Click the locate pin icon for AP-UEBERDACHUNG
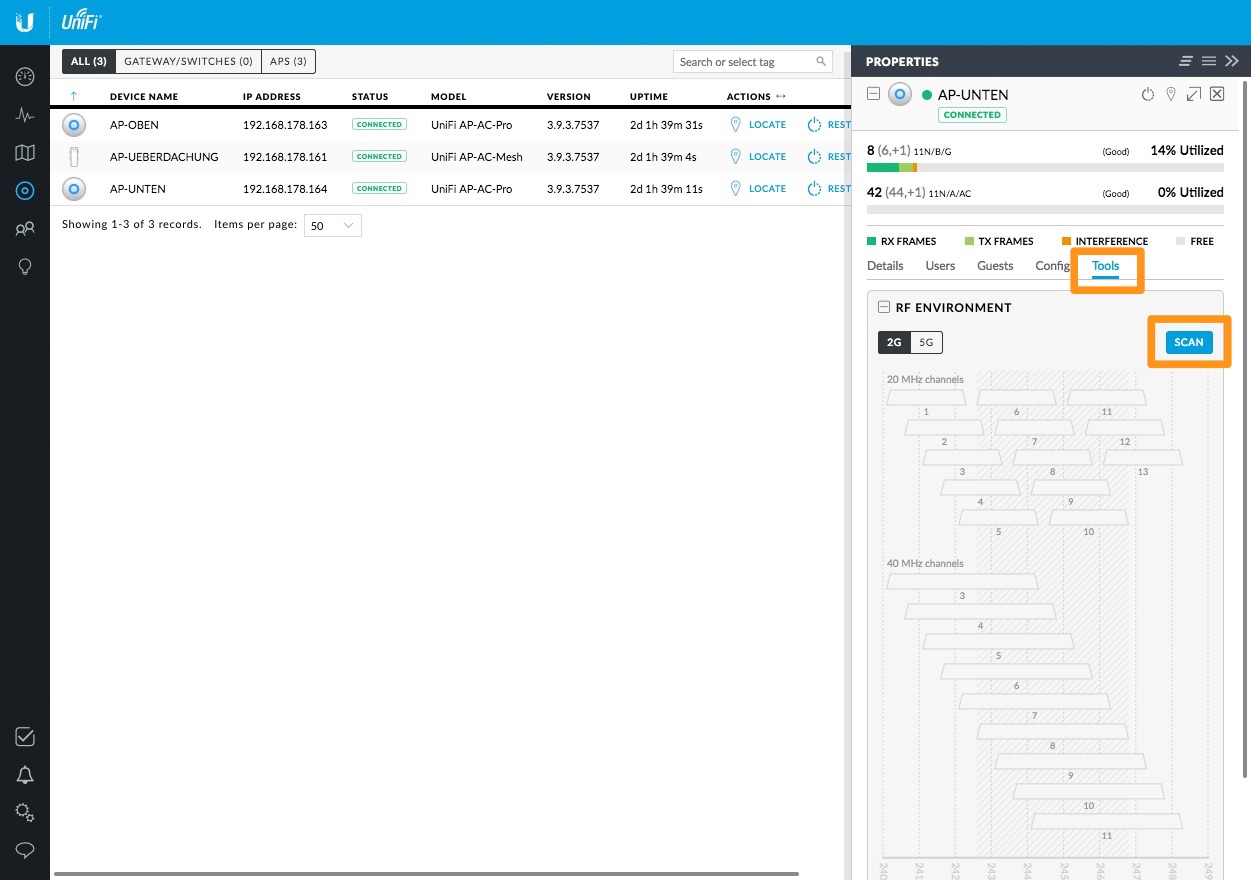 pyautogui.click(x=736, y=157)
